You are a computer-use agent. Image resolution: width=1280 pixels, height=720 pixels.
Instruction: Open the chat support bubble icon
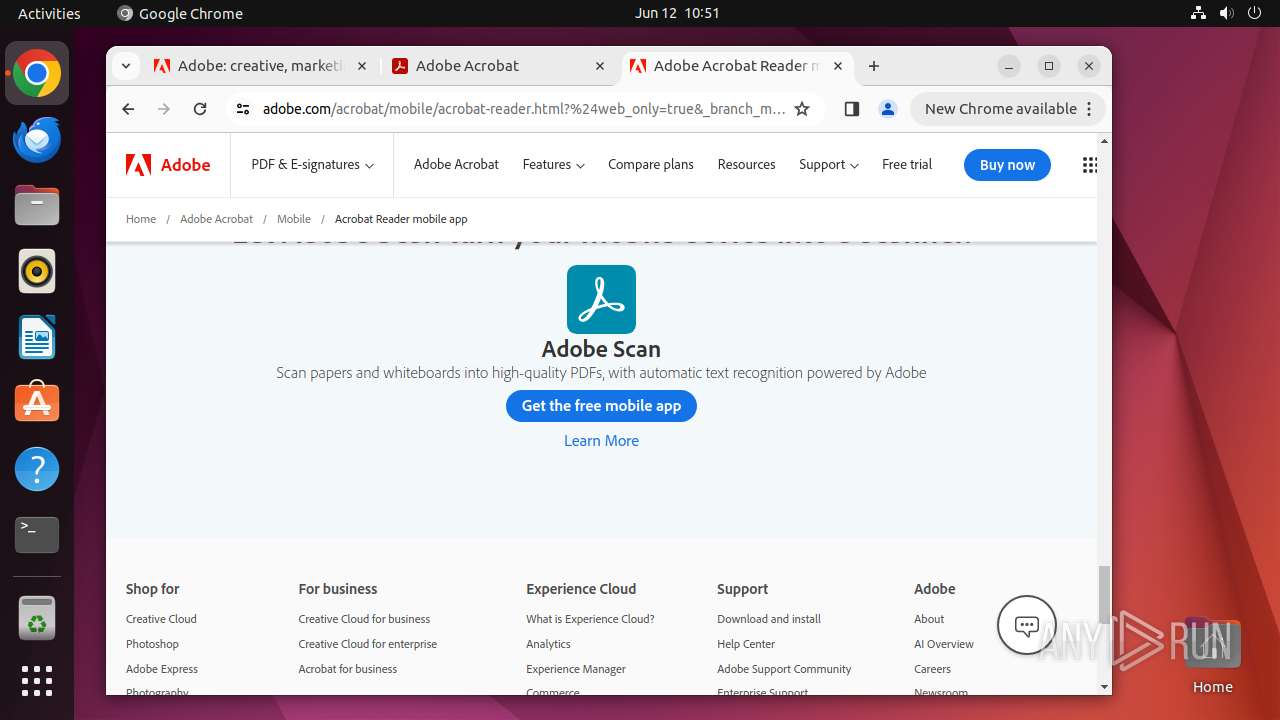point(1027,625)
